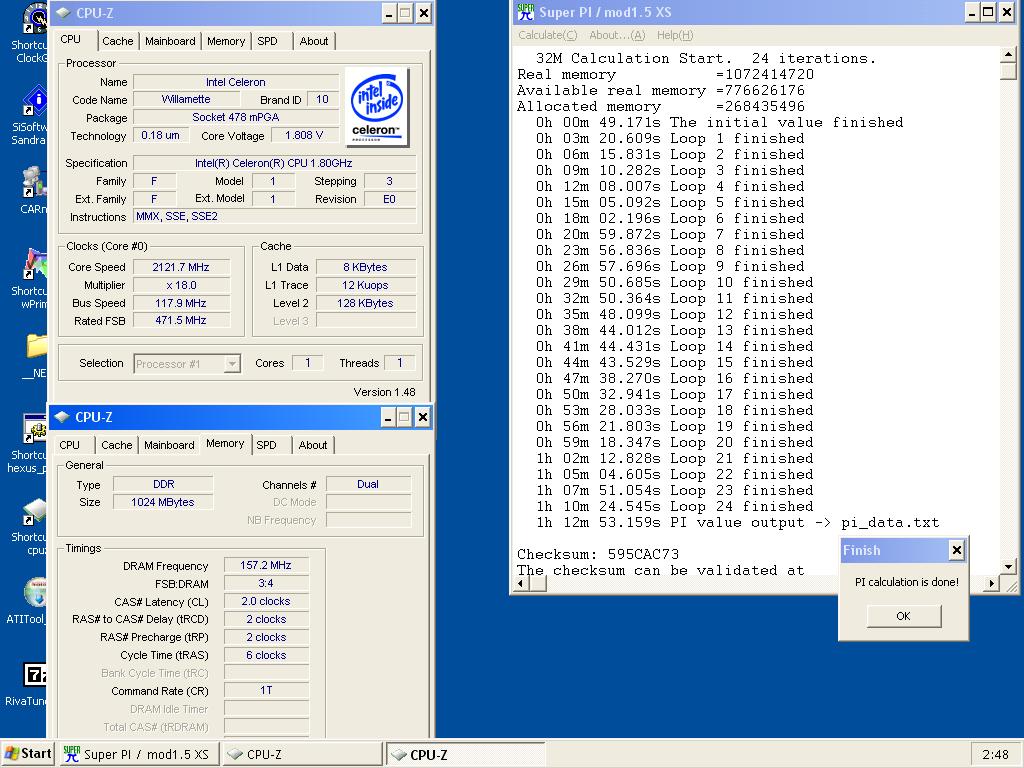This screenshot has width=1024, height=768.
Task: Click the Package field Socket 478 mPGA
Action: (x=236, y=118)
